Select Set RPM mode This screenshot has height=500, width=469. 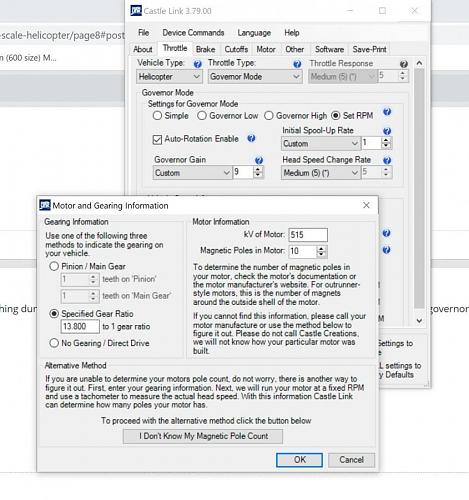tap(336, 116)
